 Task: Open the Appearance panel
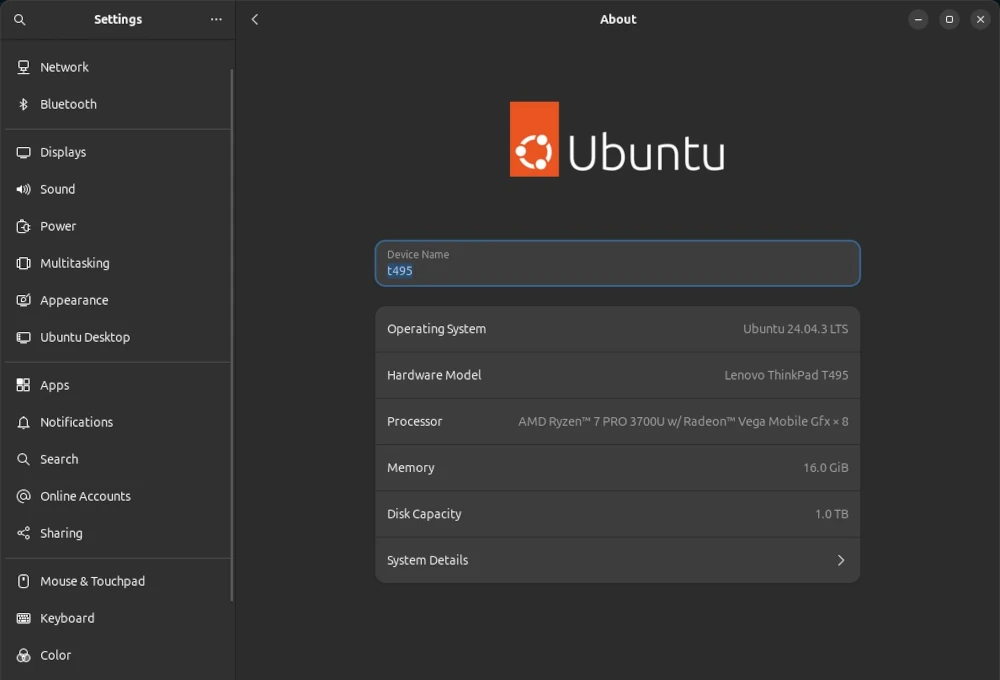click(117, 300)
